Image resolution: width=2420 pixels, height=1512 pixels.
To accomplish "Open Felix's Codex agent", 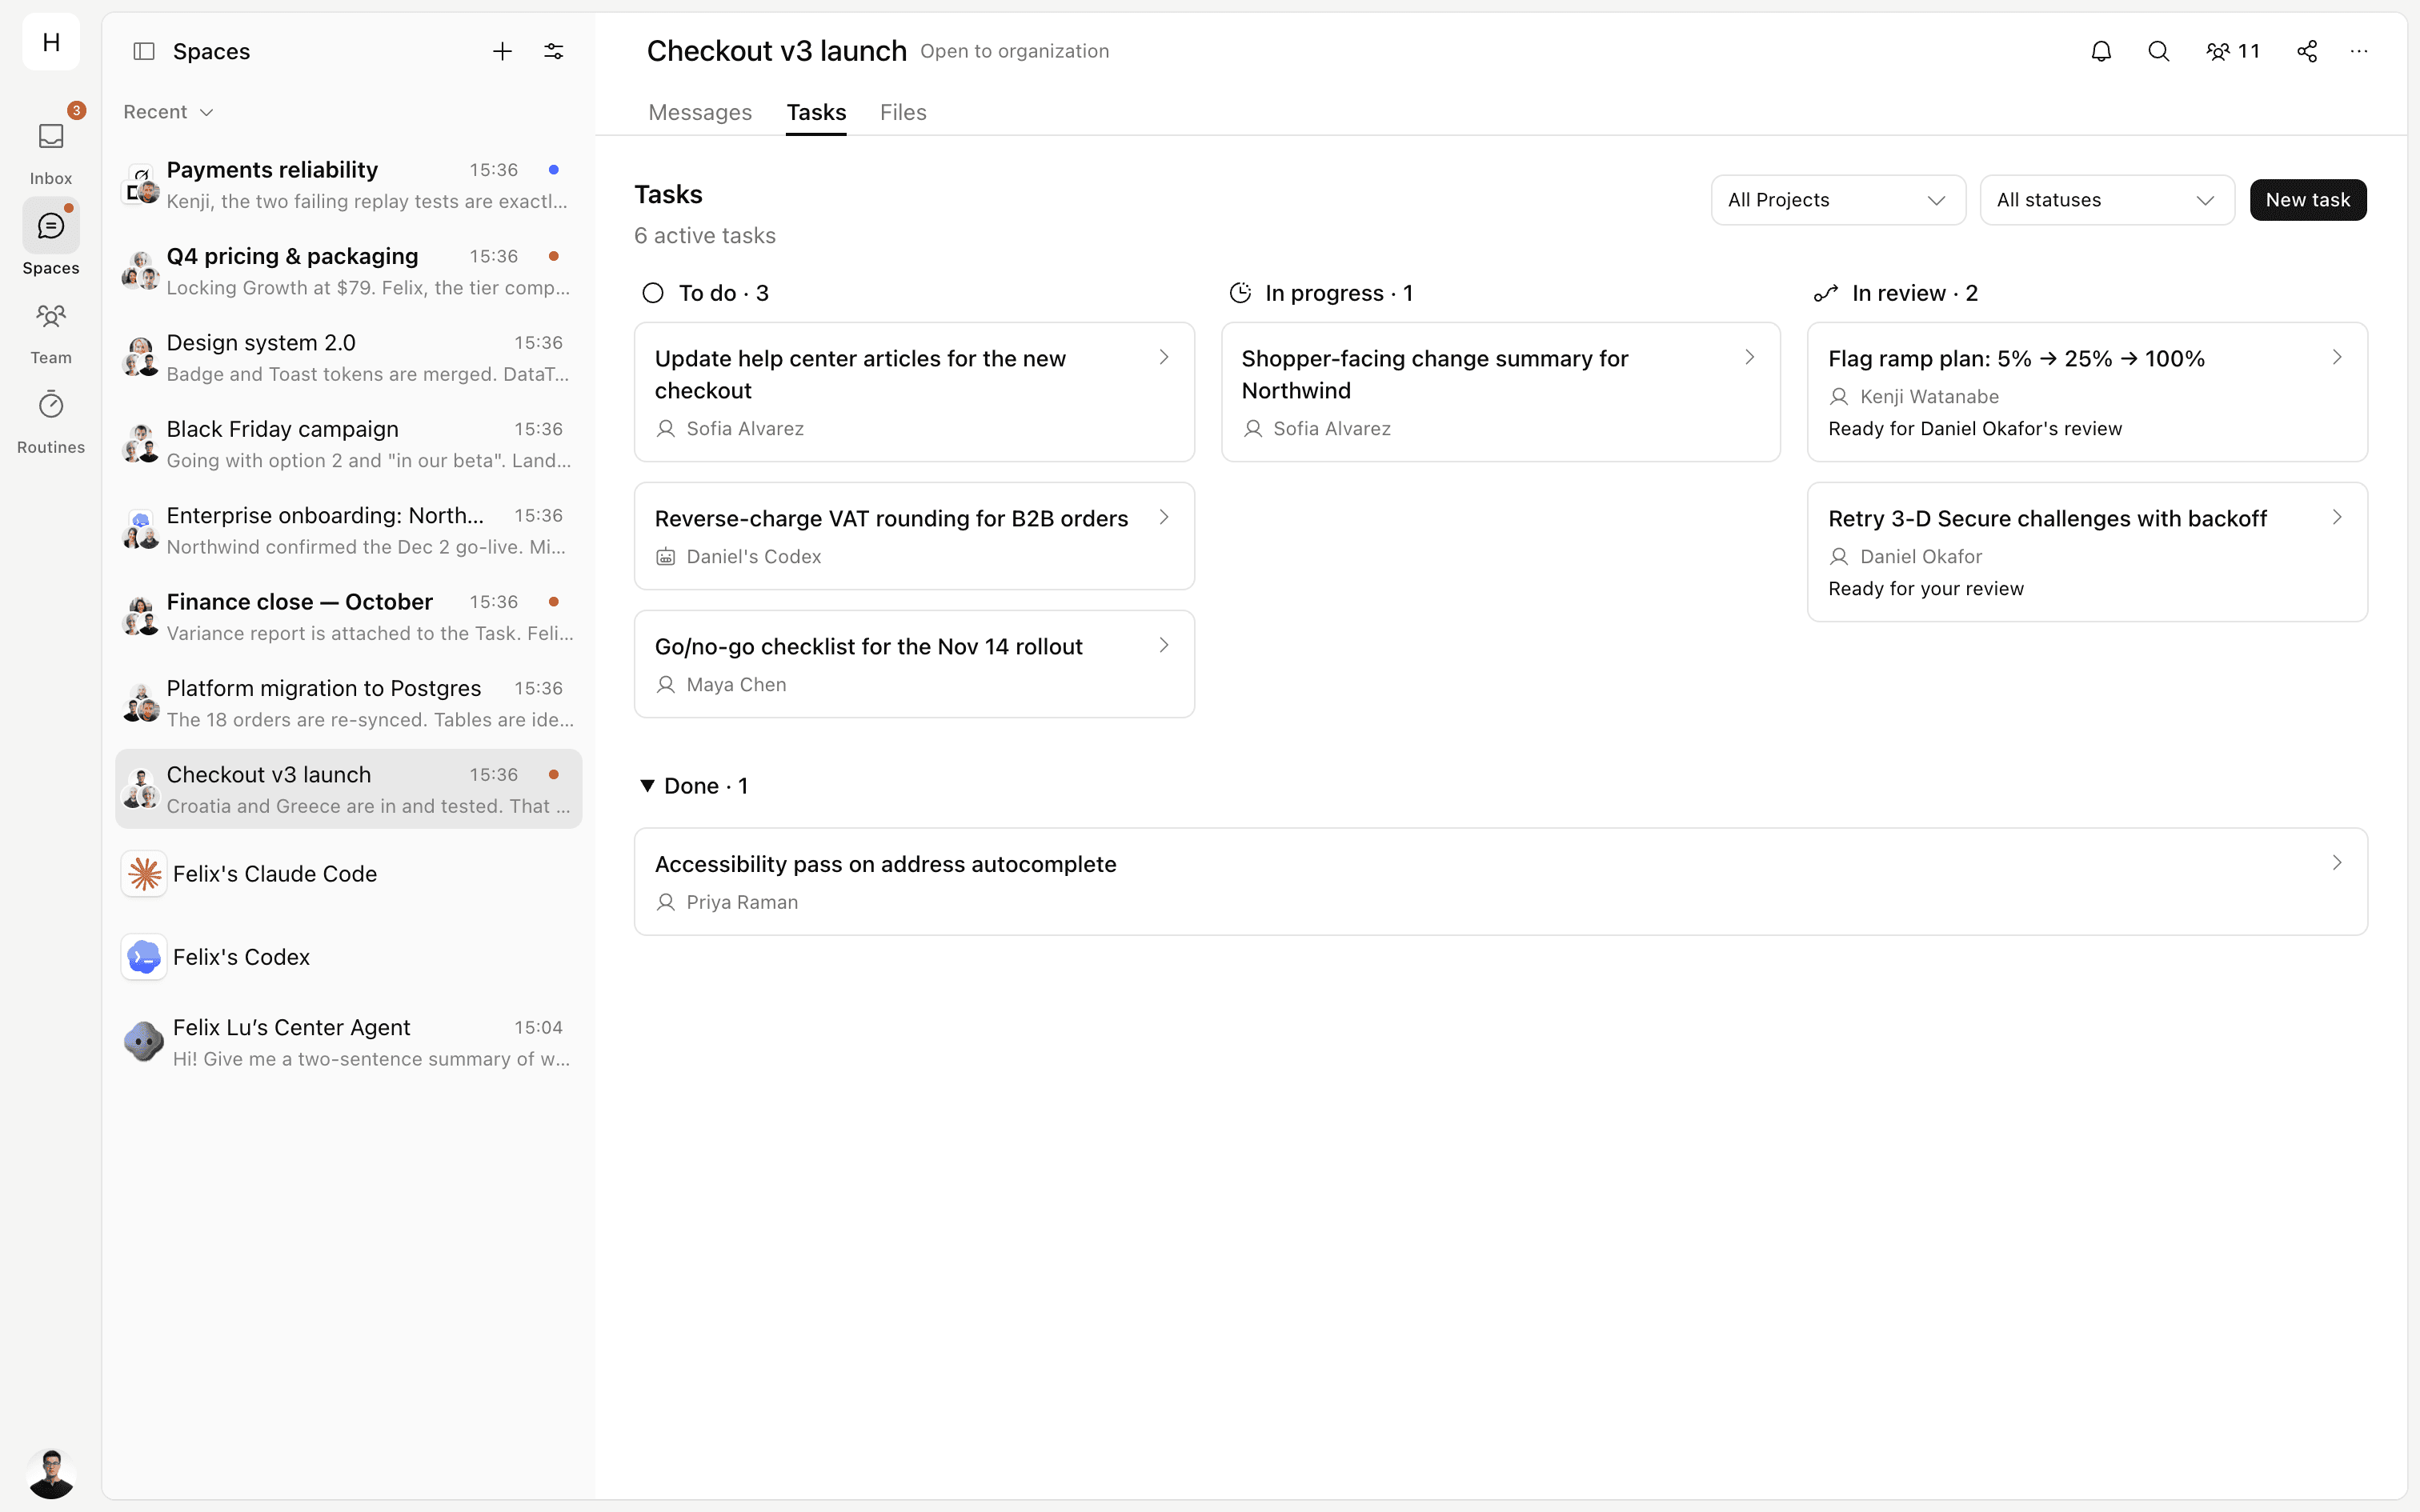I will 348,957.
